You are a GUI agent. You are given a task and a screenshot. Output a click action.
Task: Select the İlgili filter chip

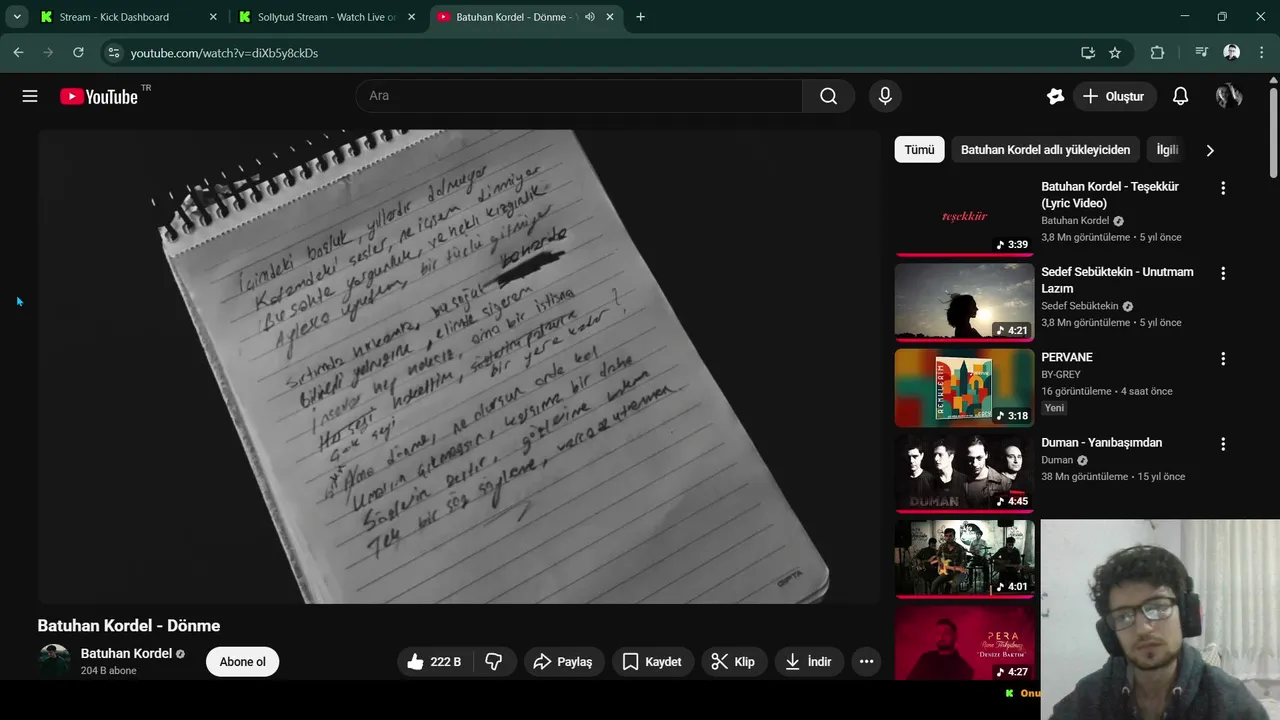click(1167, 150)
